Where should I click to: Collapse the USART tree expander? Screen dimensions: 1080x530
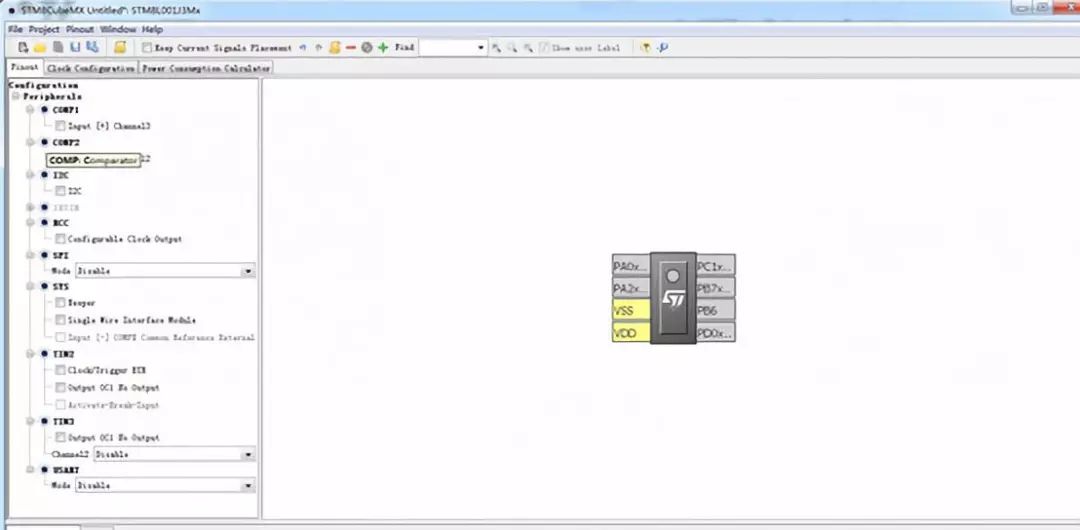30,469
